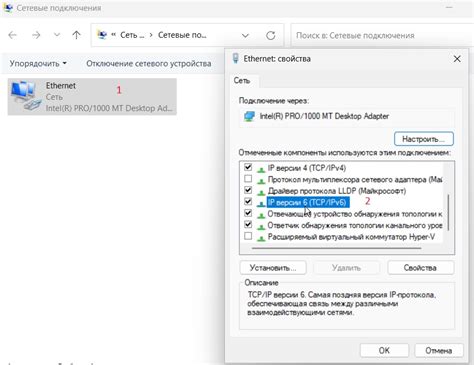
Task: Click the Сеть breadcrumb in address bar
Action: tap(132, 35)
